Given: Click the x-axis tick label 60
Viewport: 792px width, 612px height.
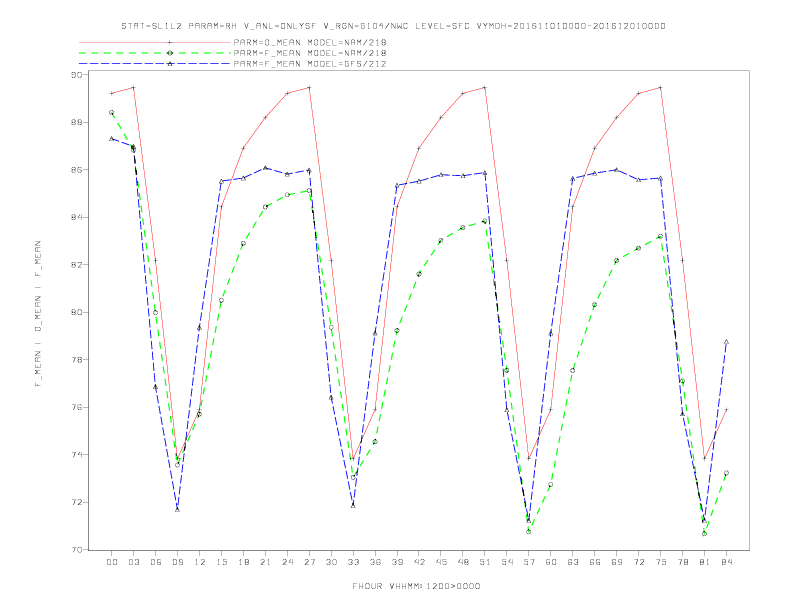Looking at the screenshot, I should (x=551, y=562).
